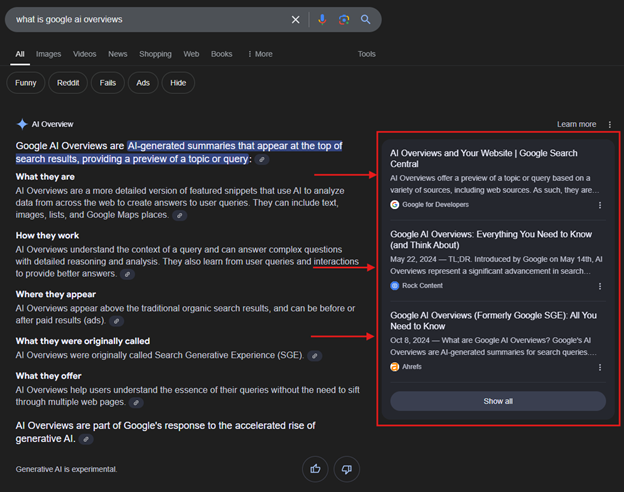Viewport: 624px width, 492px height.
Task: Give thumbs down to AI Overview
Action: pyautogui.click(x=345, y=468)
